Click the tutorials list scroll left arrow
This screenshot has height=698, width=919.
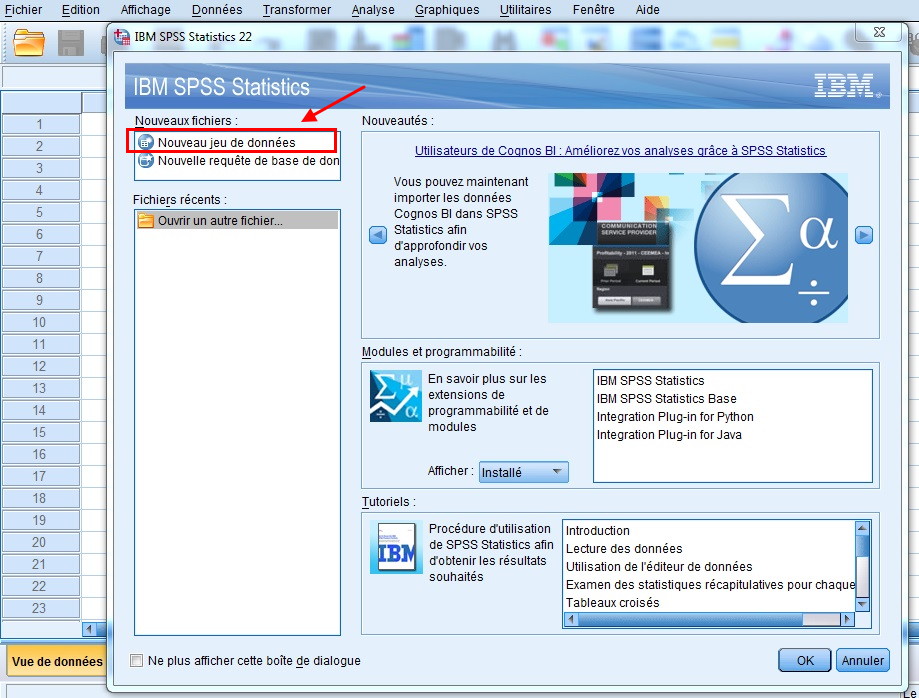pos(571,619)
